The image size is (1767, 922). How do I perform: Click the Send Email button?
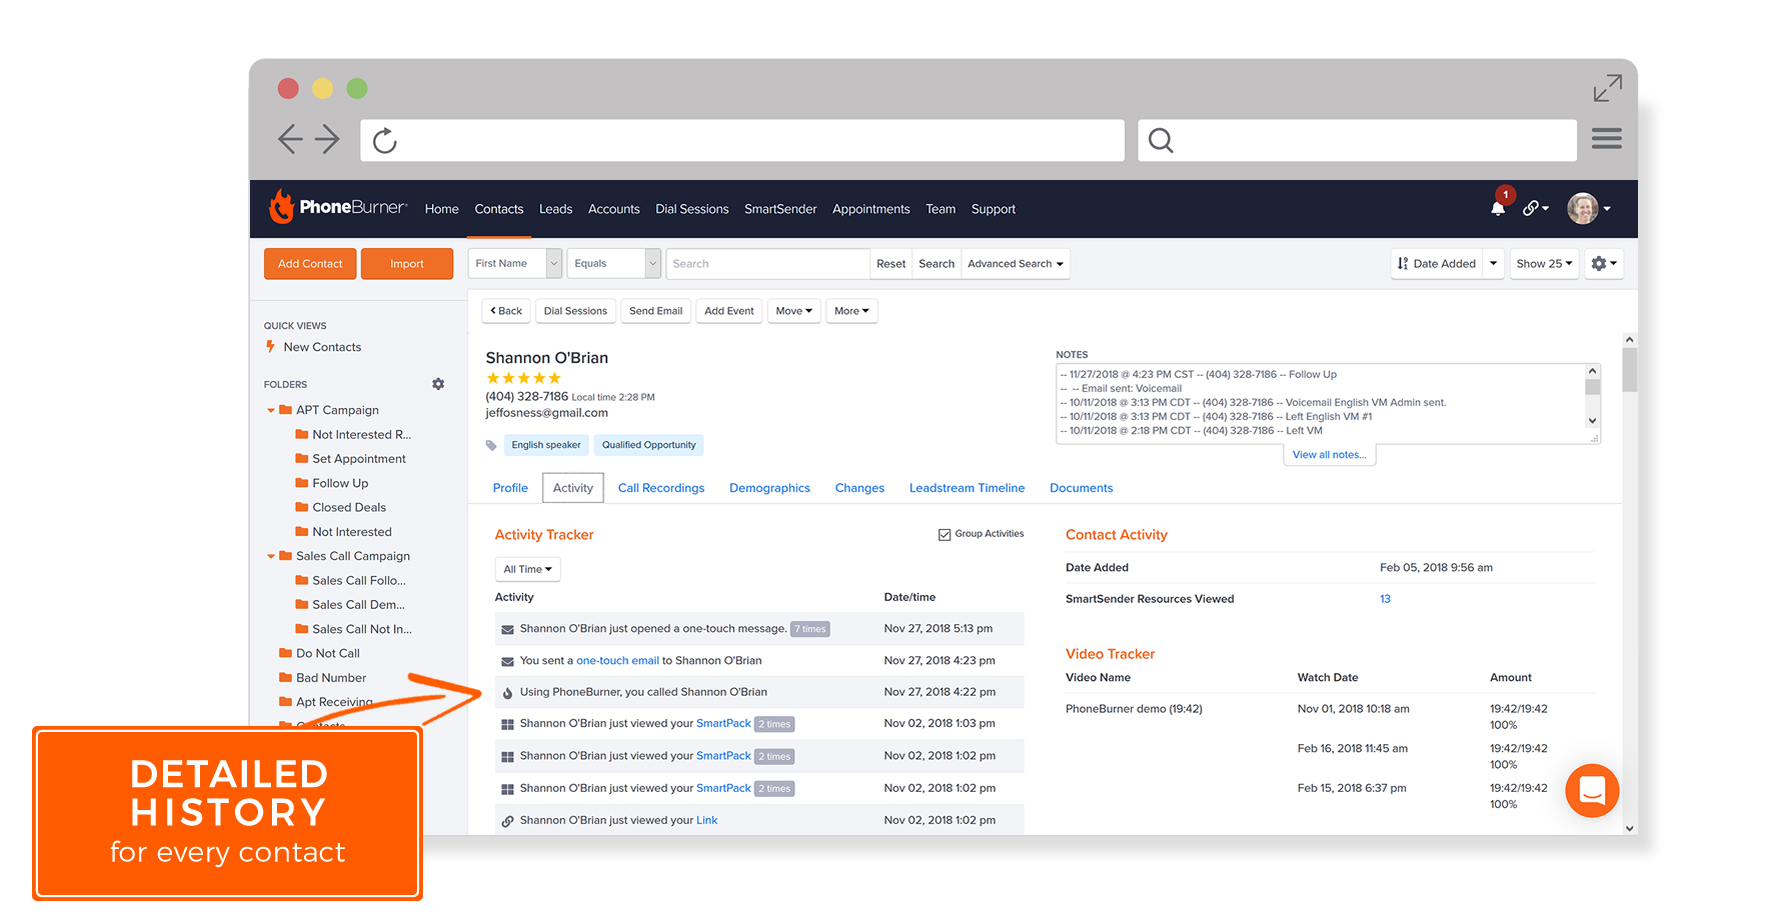point(656,311)
